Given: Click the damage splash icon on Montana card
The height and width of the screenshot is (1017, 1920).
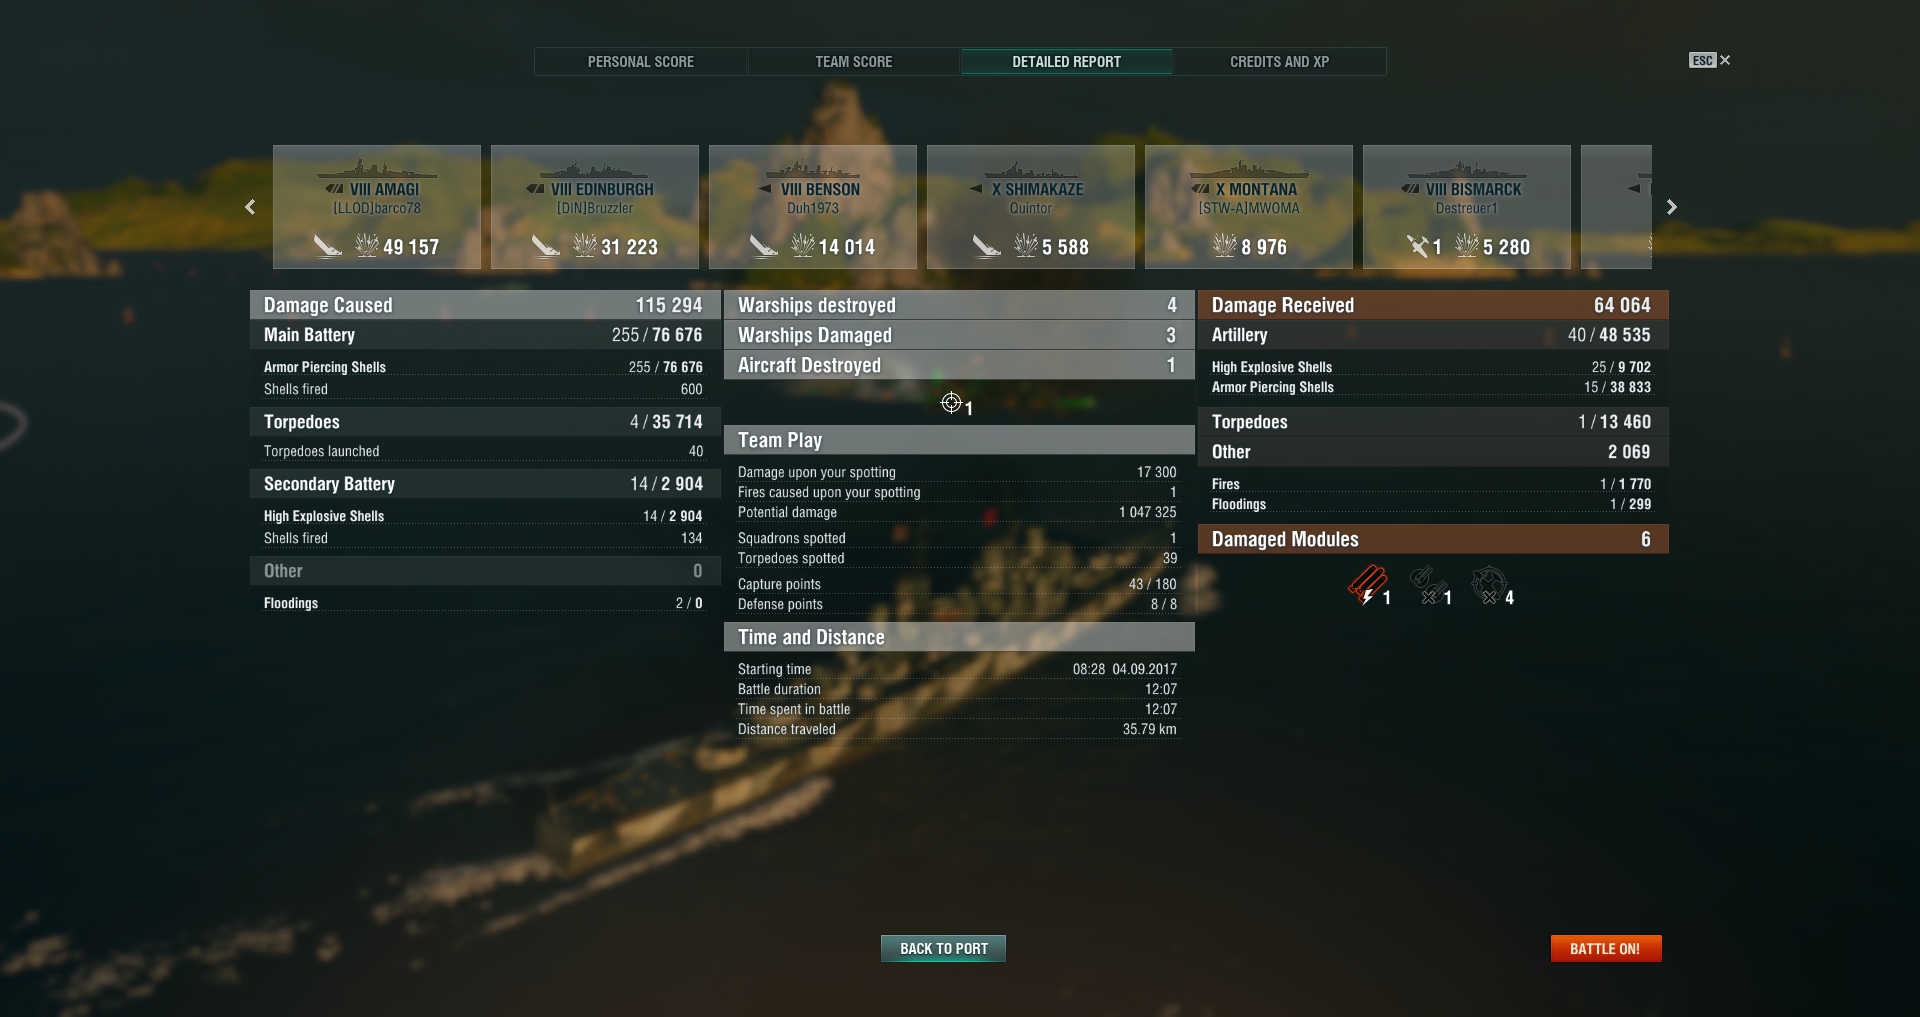Looking at the screenshot, I should click(x=1224, y=245).
